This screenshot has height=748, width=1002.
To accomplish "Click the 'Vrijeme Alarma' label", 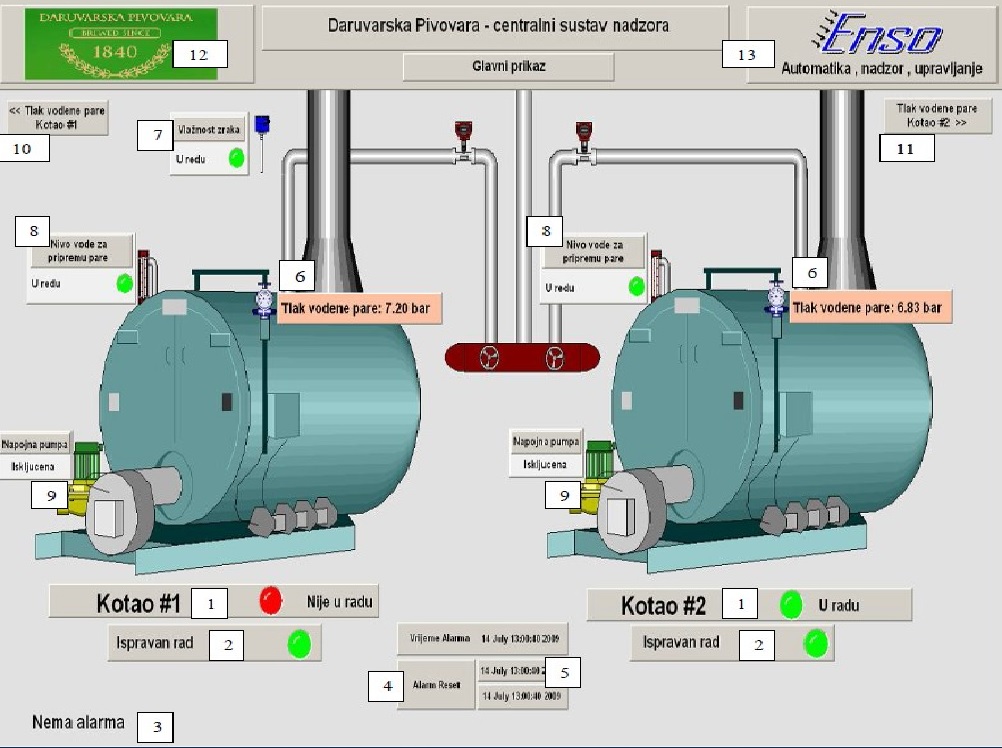I will (440, 638).
